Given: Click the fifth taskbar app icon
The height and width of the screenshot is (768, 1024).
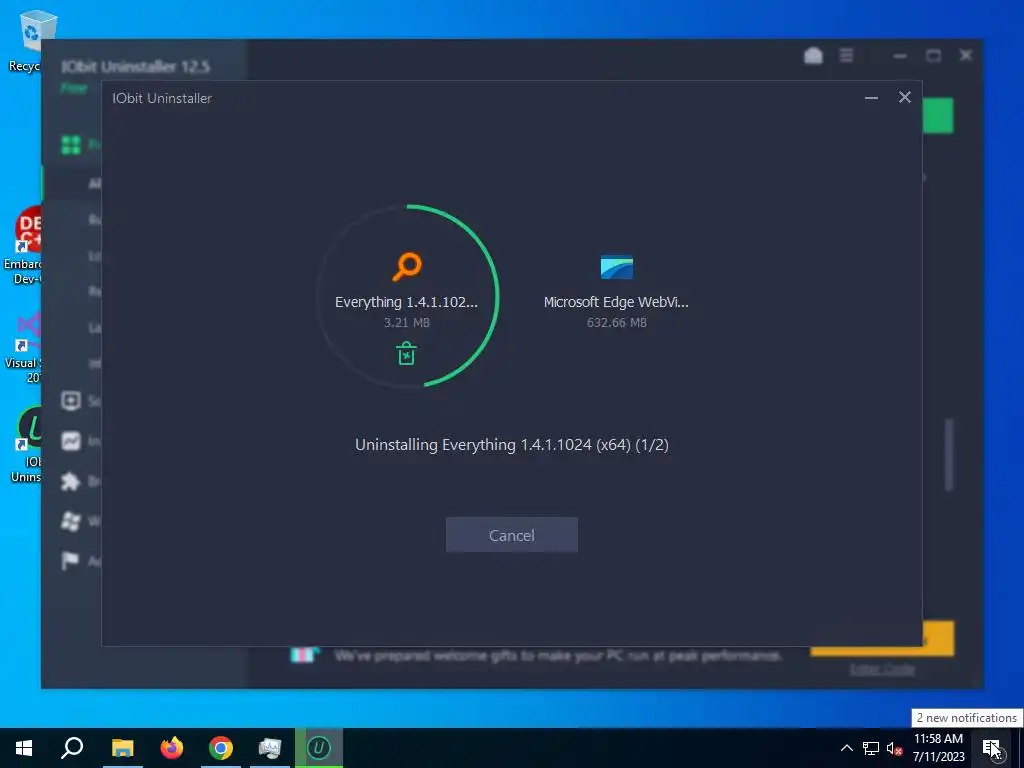Looking at the screenshot, I should [270, 748].
